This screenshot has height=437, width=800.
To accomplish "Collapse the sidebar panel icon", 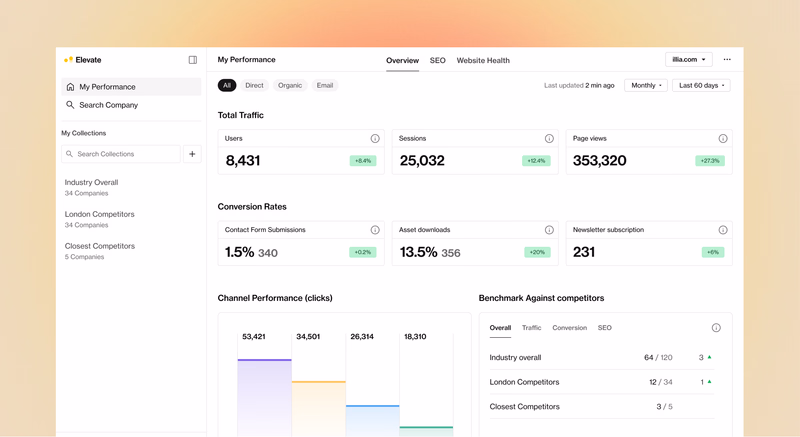I will tap(193, 60).
